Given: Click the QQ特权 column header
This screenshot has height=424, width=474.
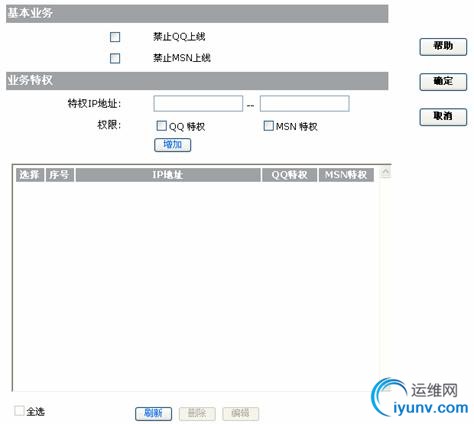Looking at the screenshot, I should coord(289,175).
